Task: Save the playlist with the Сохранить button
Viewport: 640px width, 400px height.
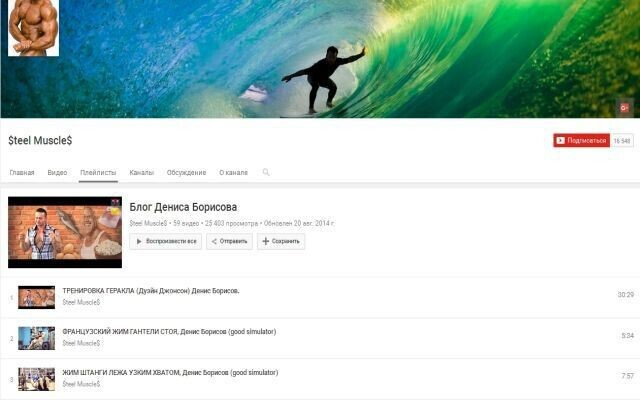Action: 281,241
